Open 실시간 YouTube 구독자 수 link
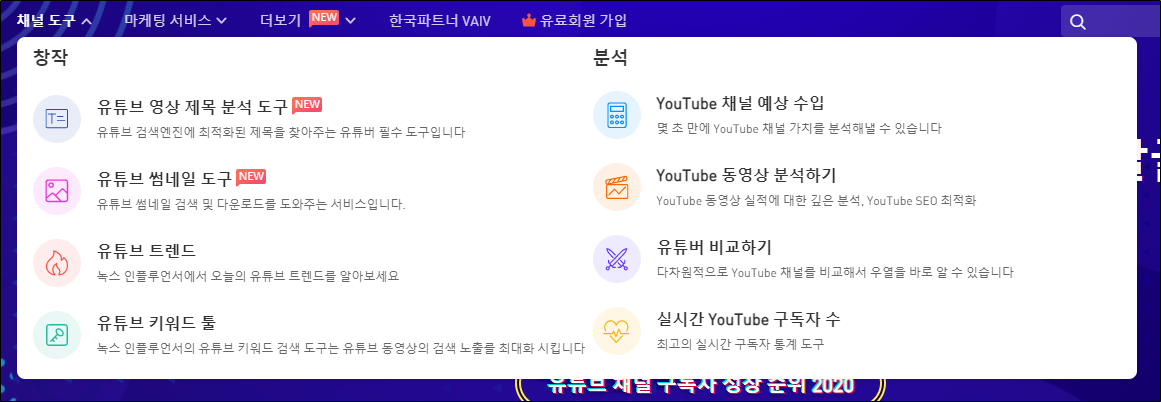This screenshot has width=1161, height=402. click(748, 319)
